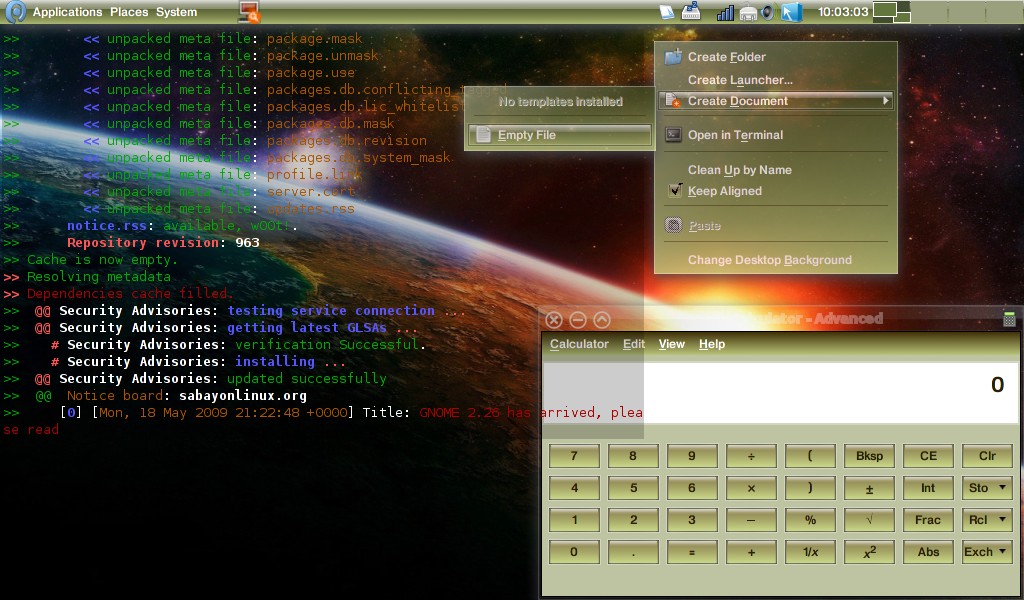This screenshot has height=600, width=1024.
Task: Choose Clean Up by Name
Action: pyautogui.click(x=776, y=170)
